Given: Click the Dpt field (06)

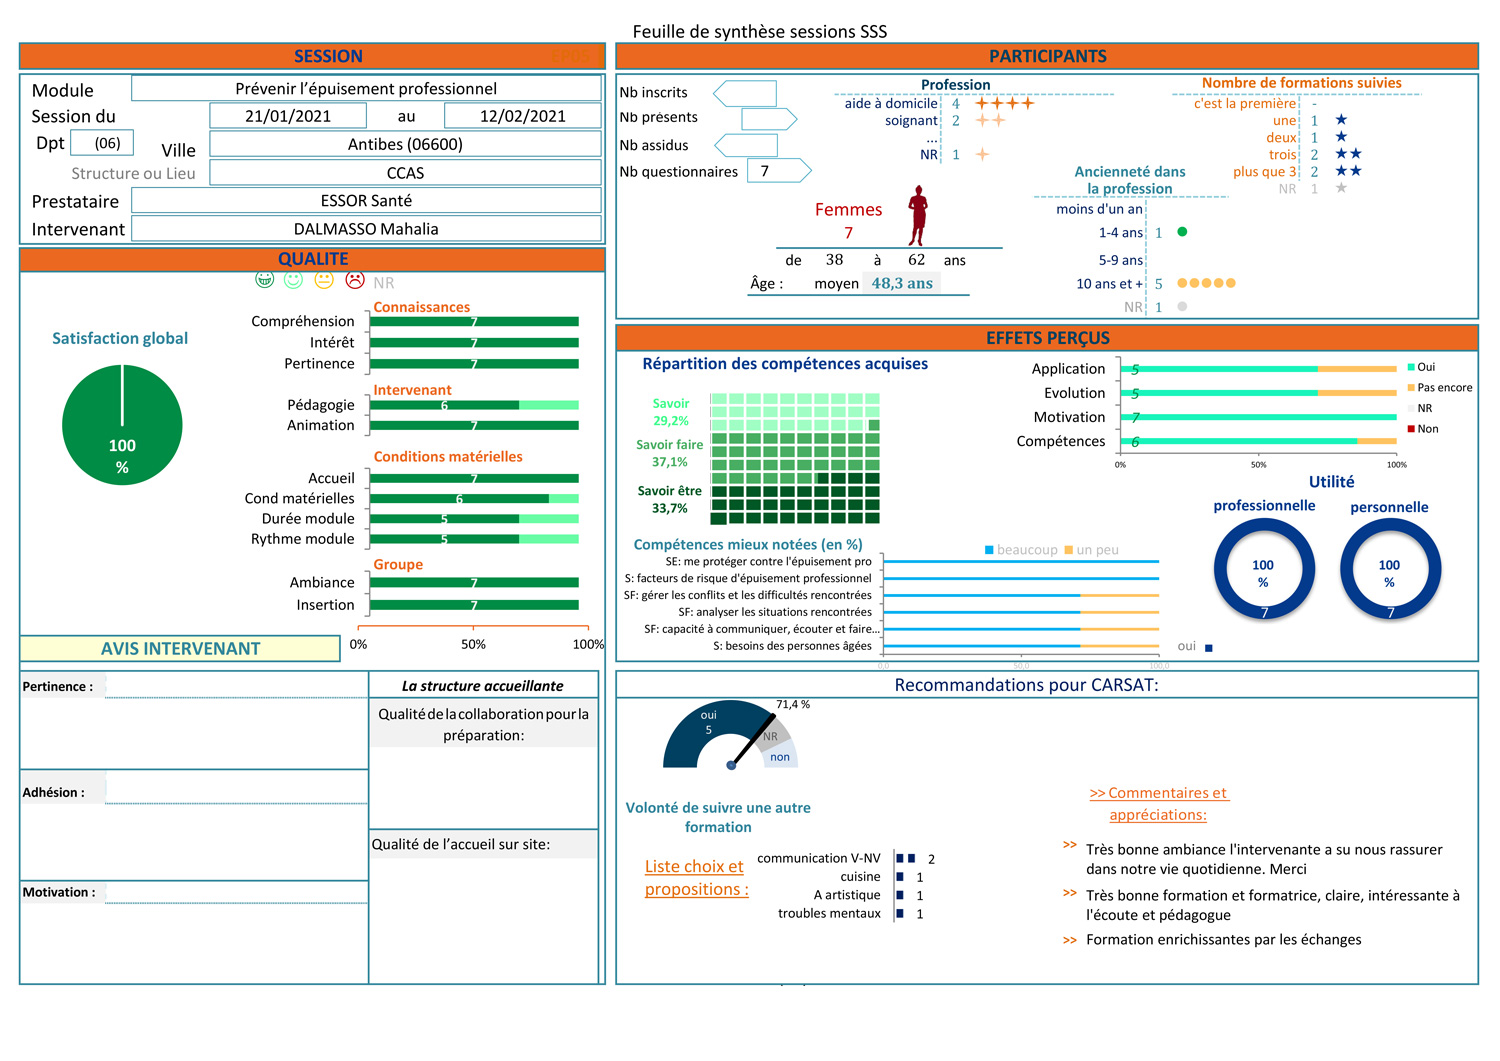Looking at the screenshot, I should click(x=102, y=143).
